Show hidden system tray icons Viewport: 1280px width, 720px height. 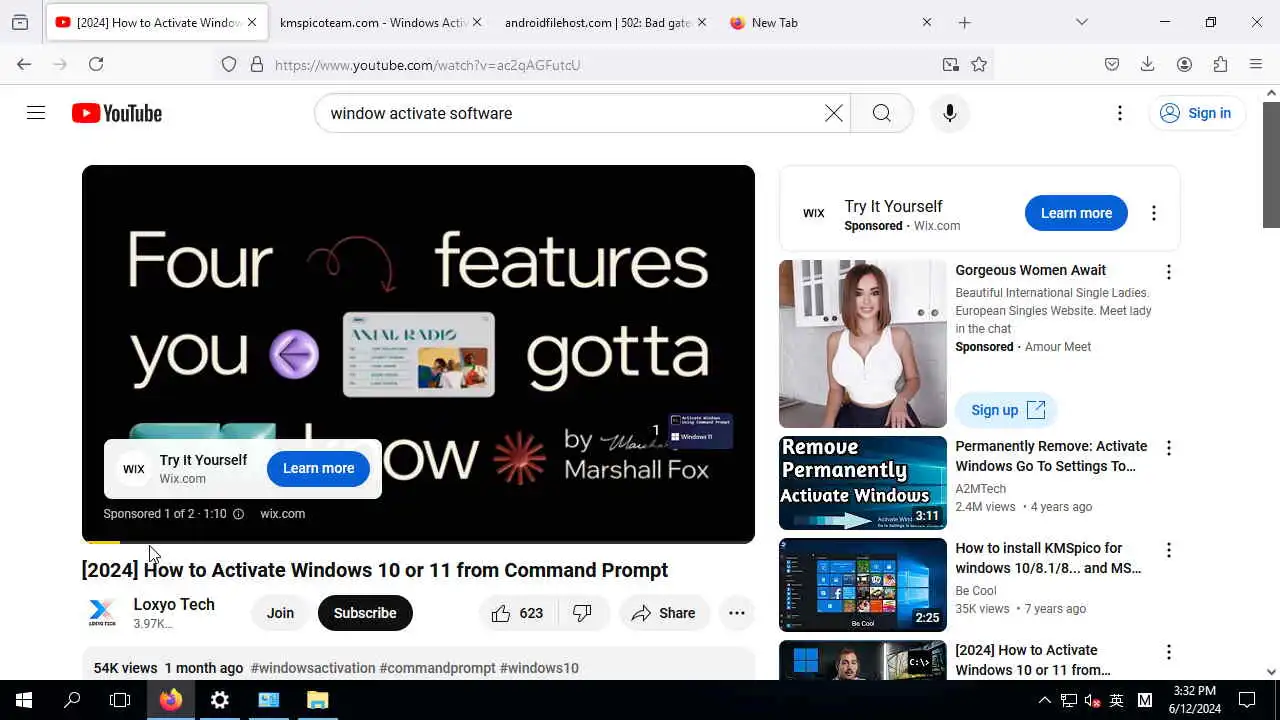[1044, 700]
